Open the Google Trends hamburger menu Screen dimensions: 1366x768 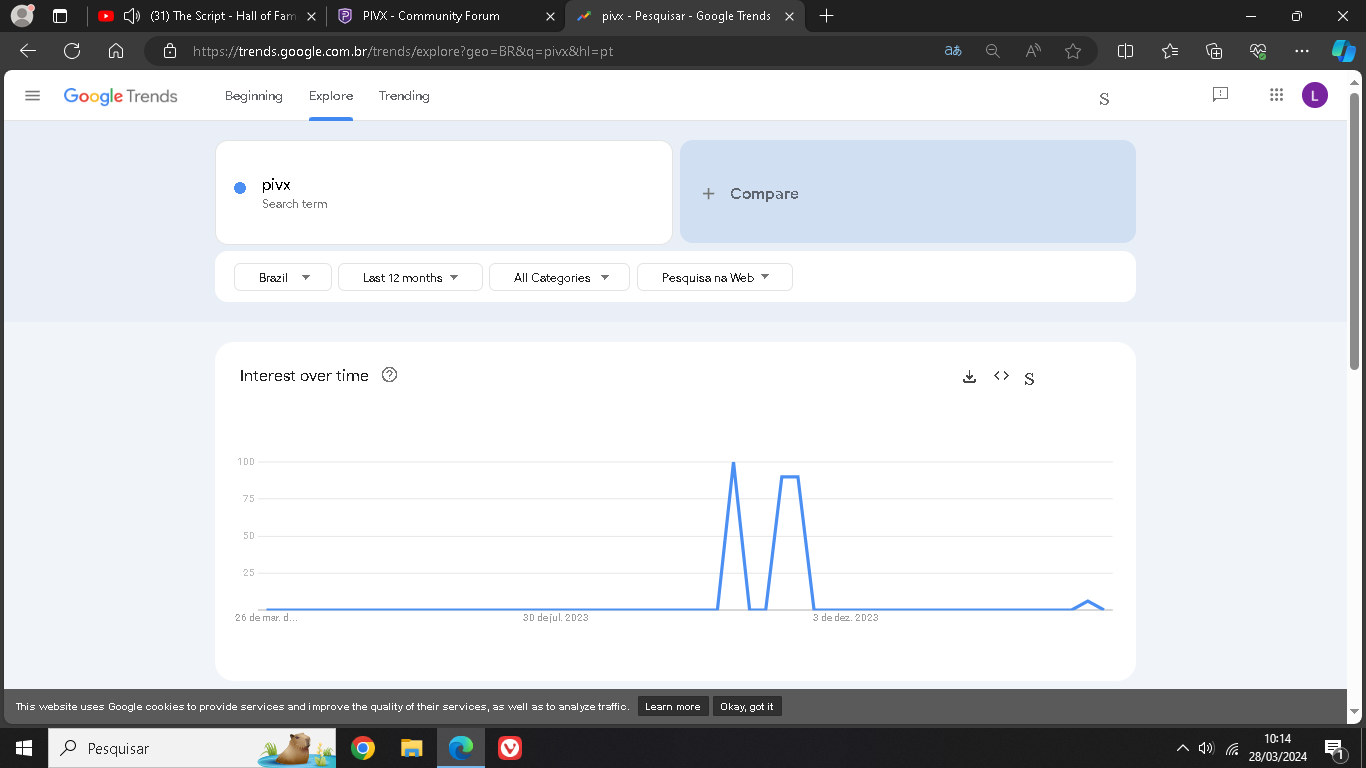[32, 96]
